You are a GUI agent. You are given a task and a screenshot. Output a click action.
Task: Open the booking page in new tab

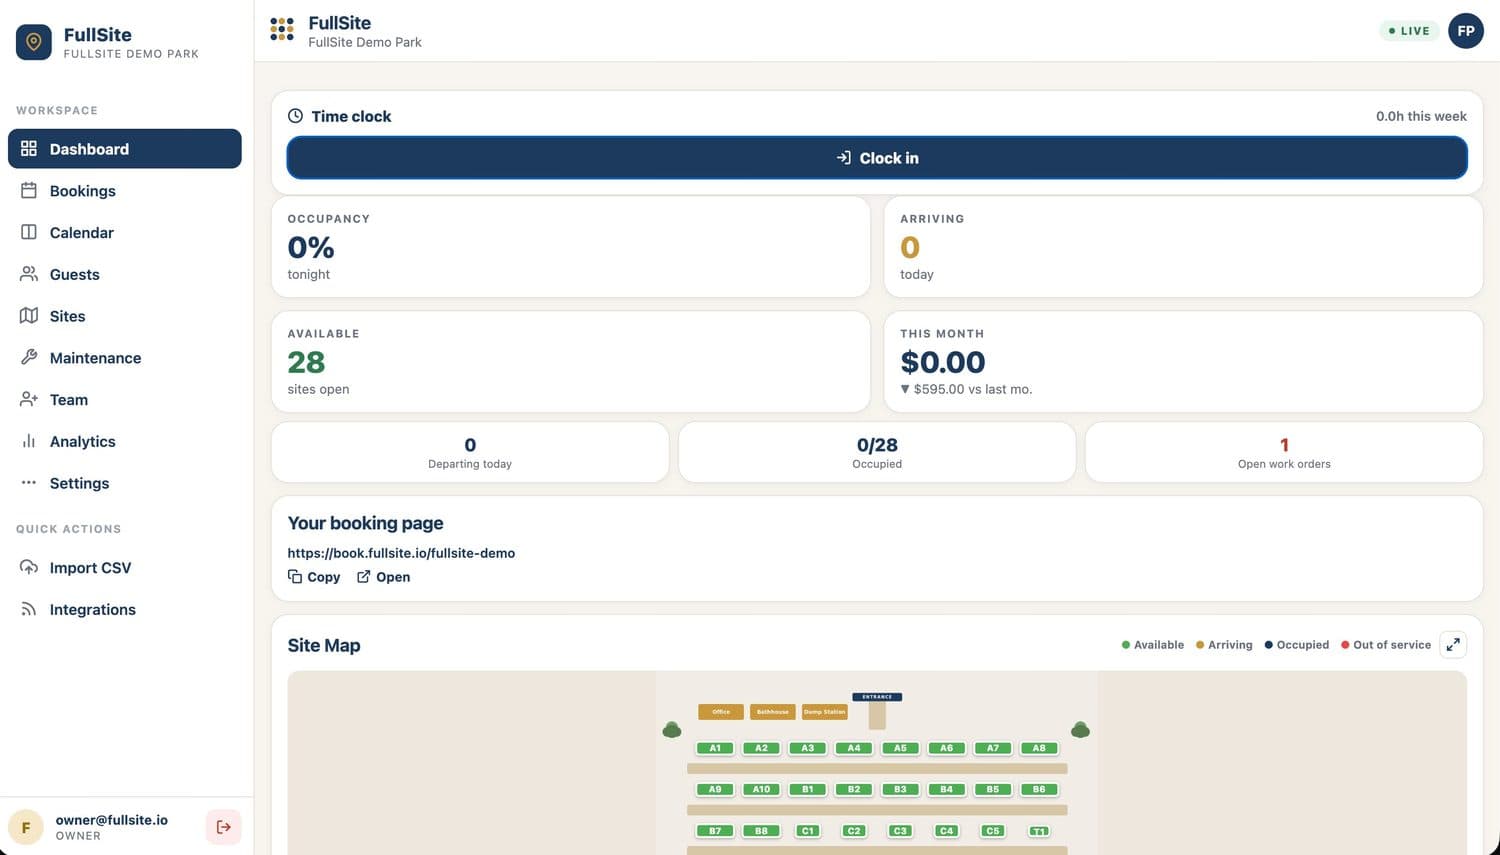coord(384,577)
